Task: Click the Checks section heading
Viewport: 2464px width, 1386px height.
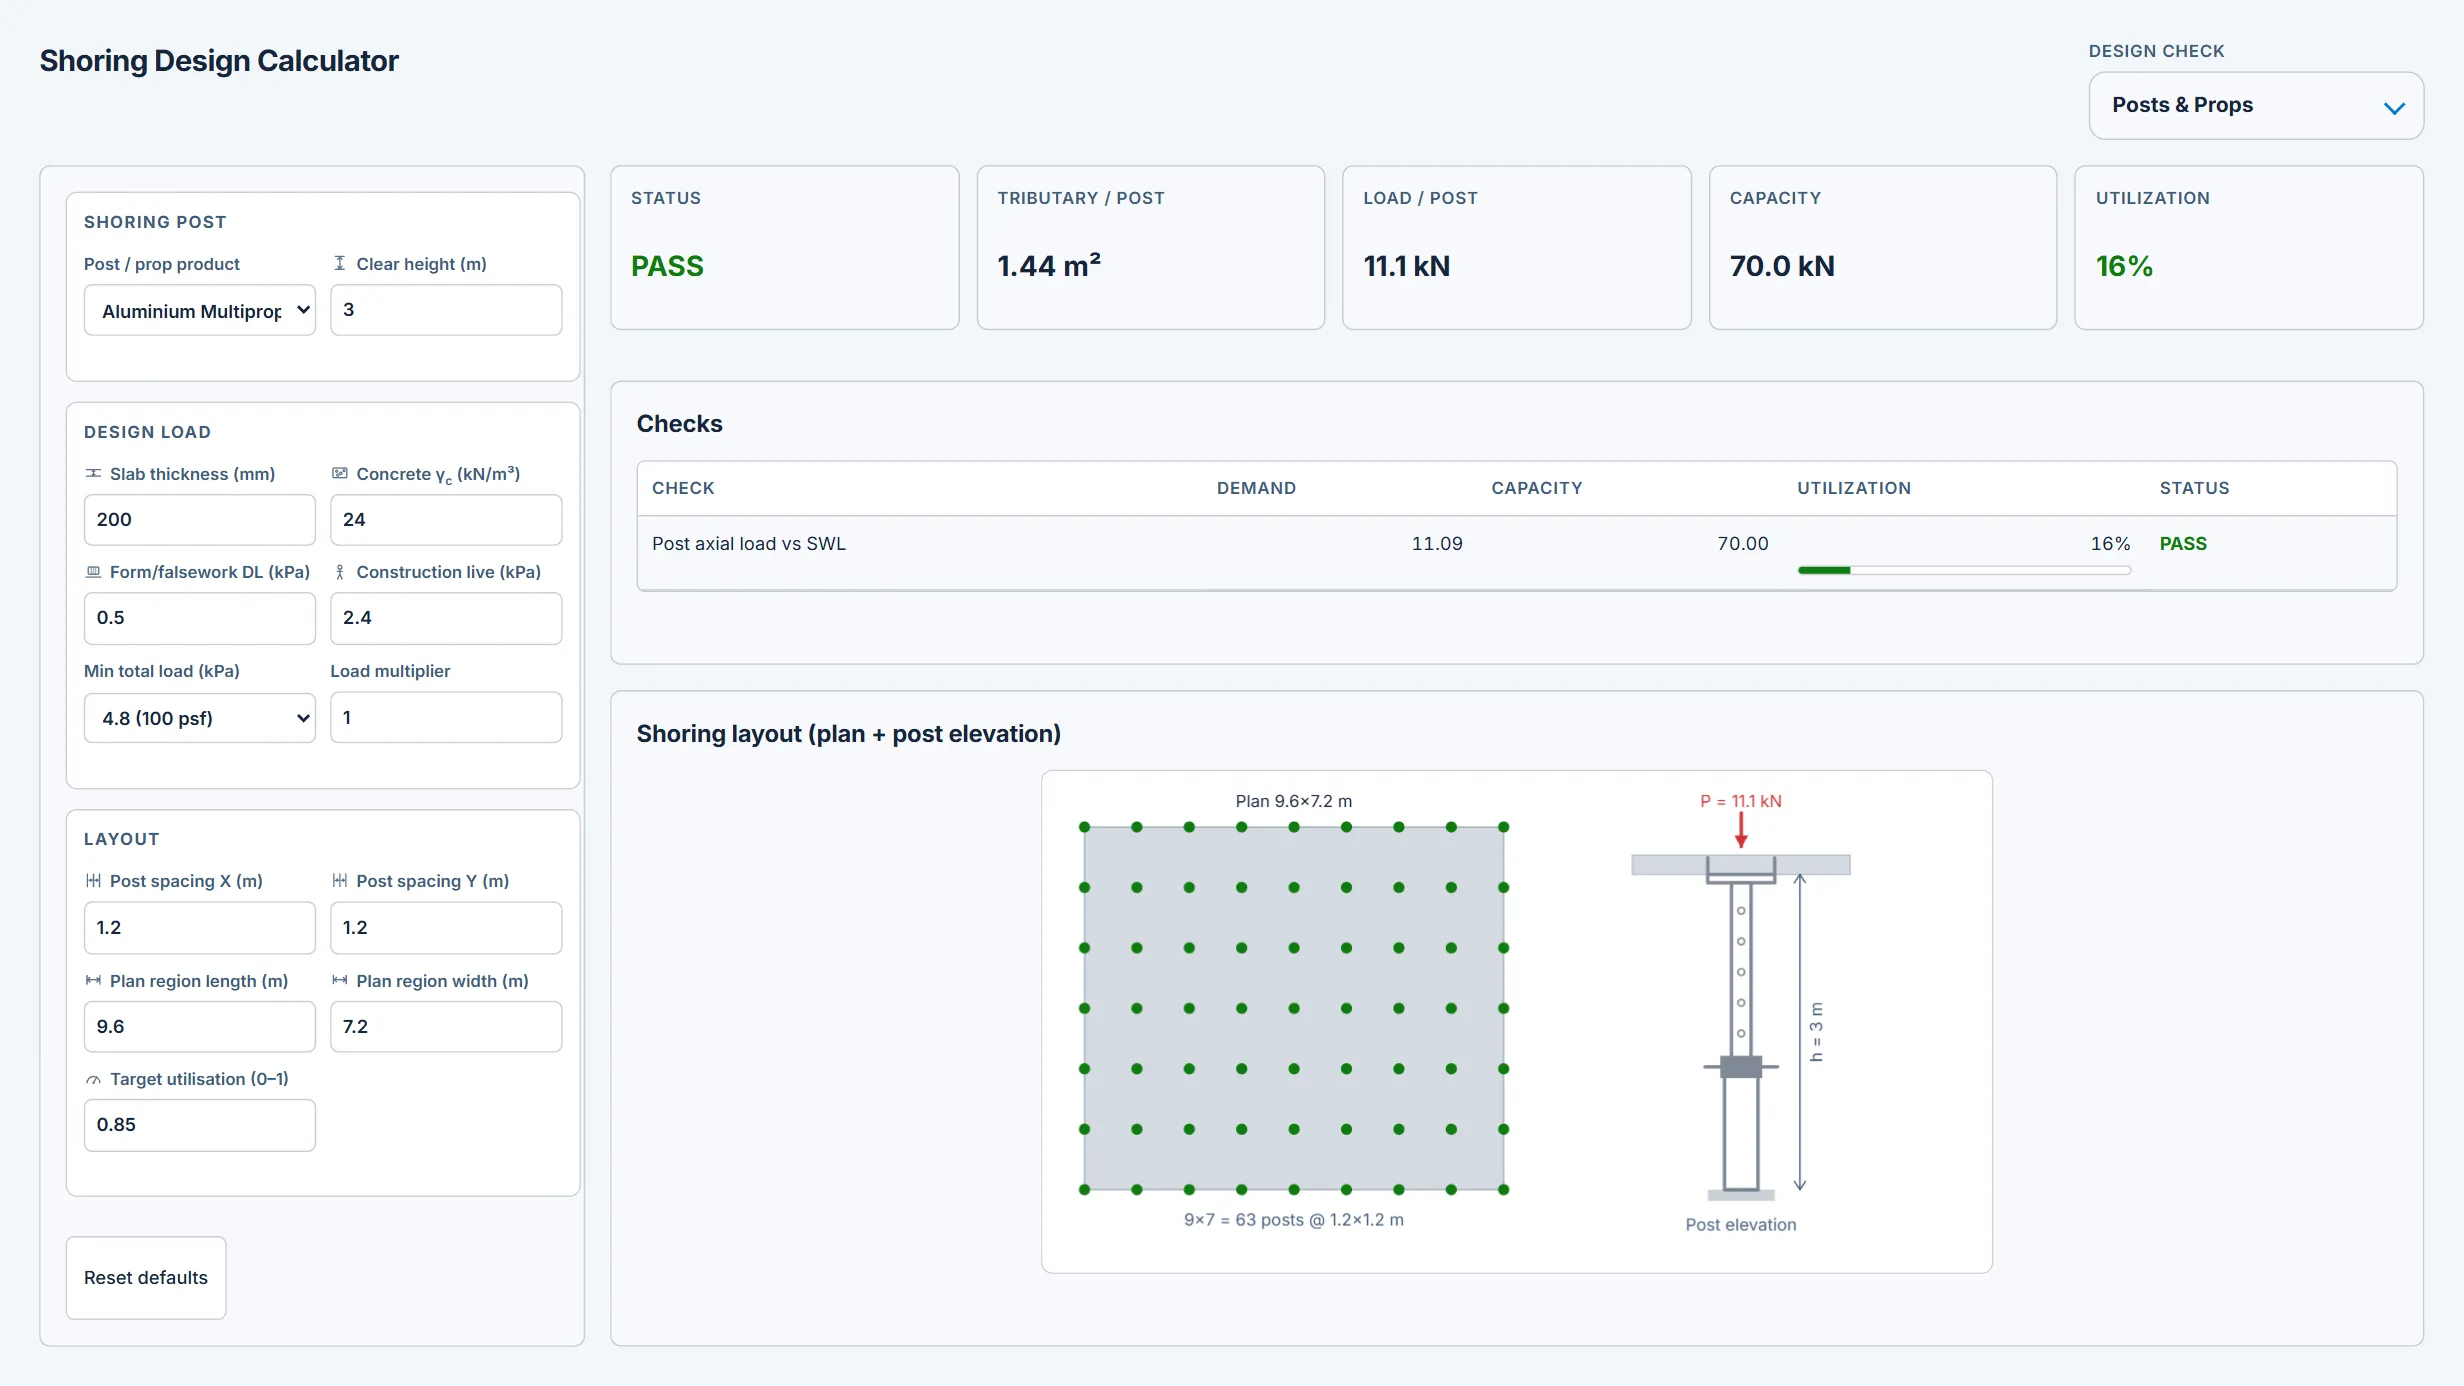Action: pos(680,423)
